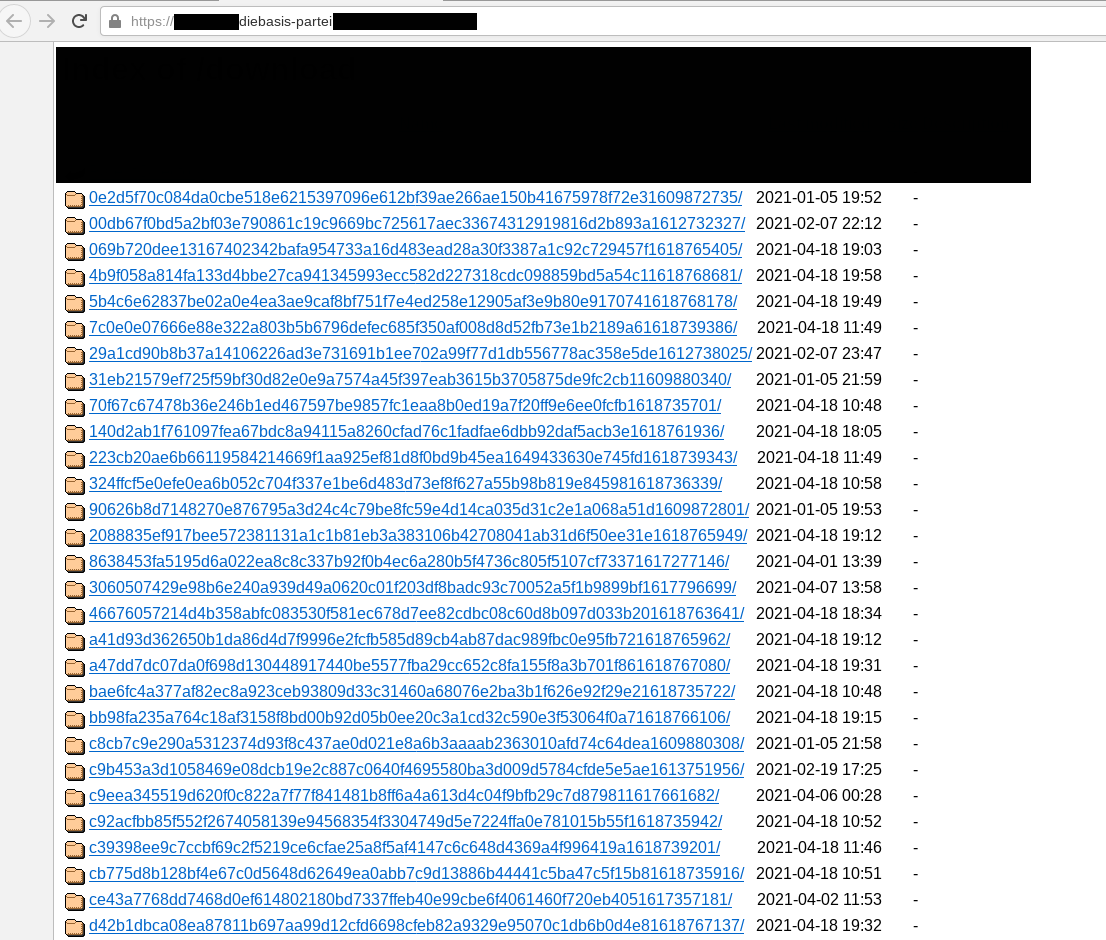The height and width of the screenshot is (940, 1106).
Task: Click folder icon beside 29a1cd90b8b3 entry
Action: pyautogui.click(x=75, y=355)
